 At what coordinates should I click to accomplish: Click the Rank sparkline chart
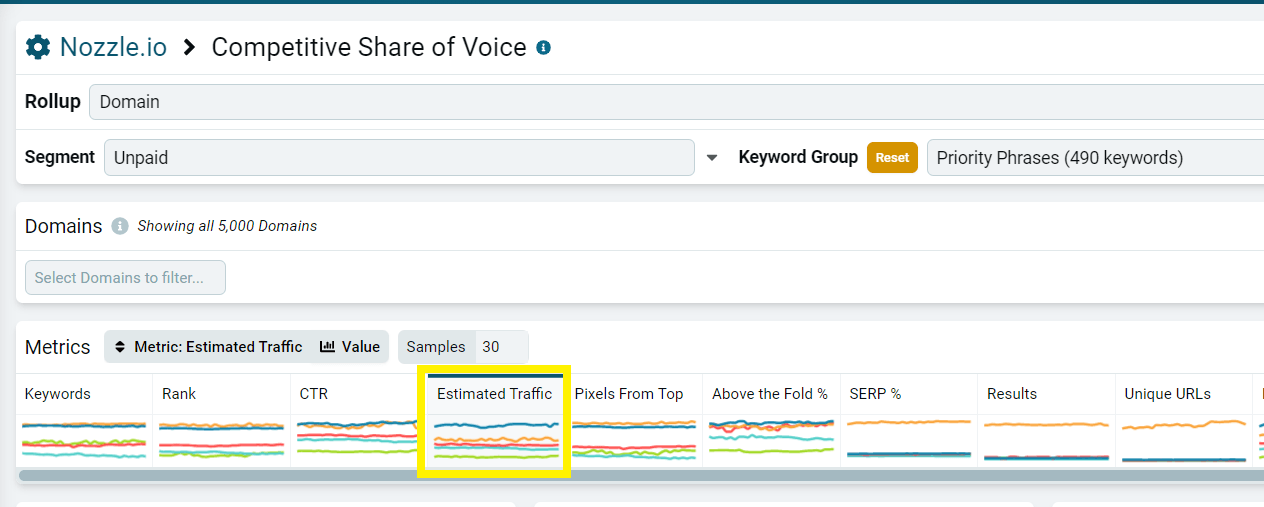pos(221,440)
